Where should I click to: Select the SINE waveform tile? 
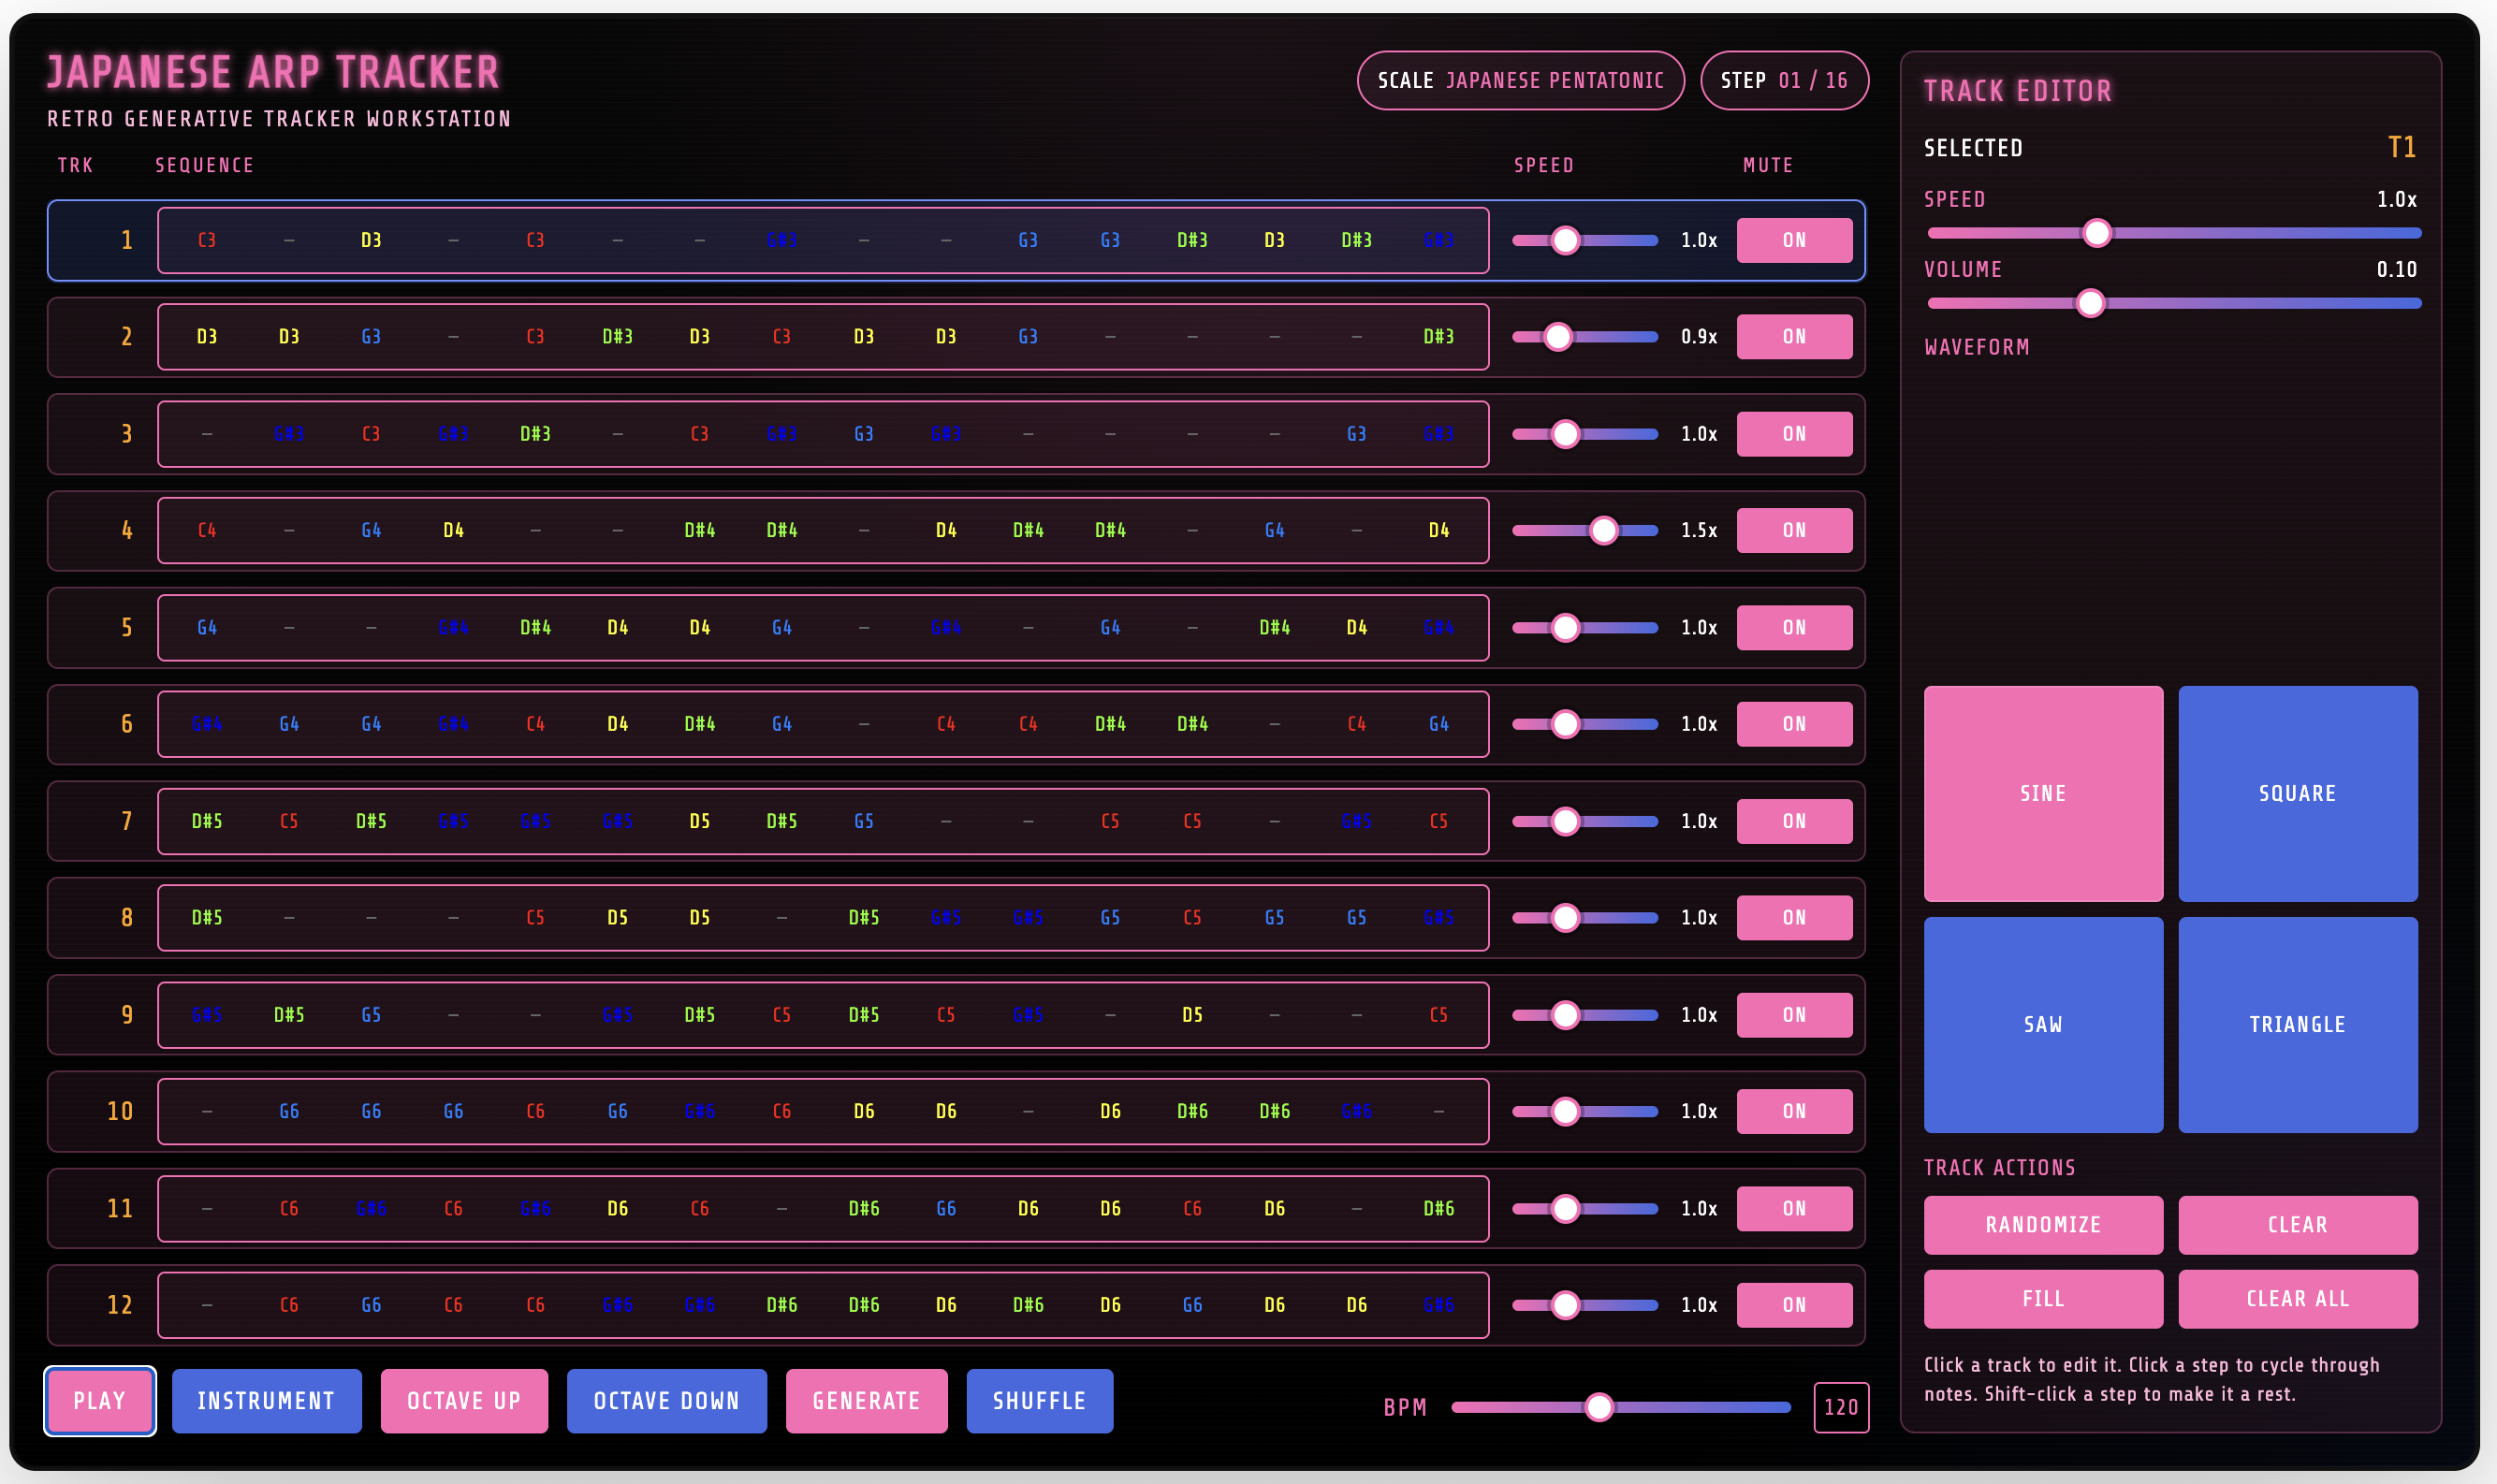click(2041, 794)
